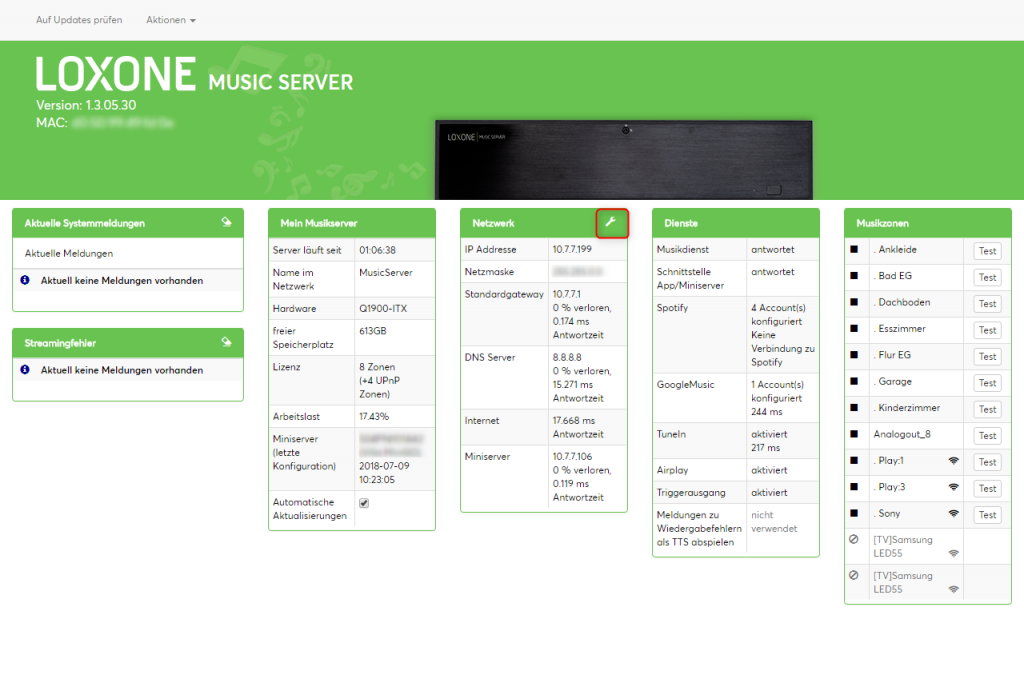Clear Streamingfehler with eraser icon
The image size is (1024, 687).
[227, 343]
